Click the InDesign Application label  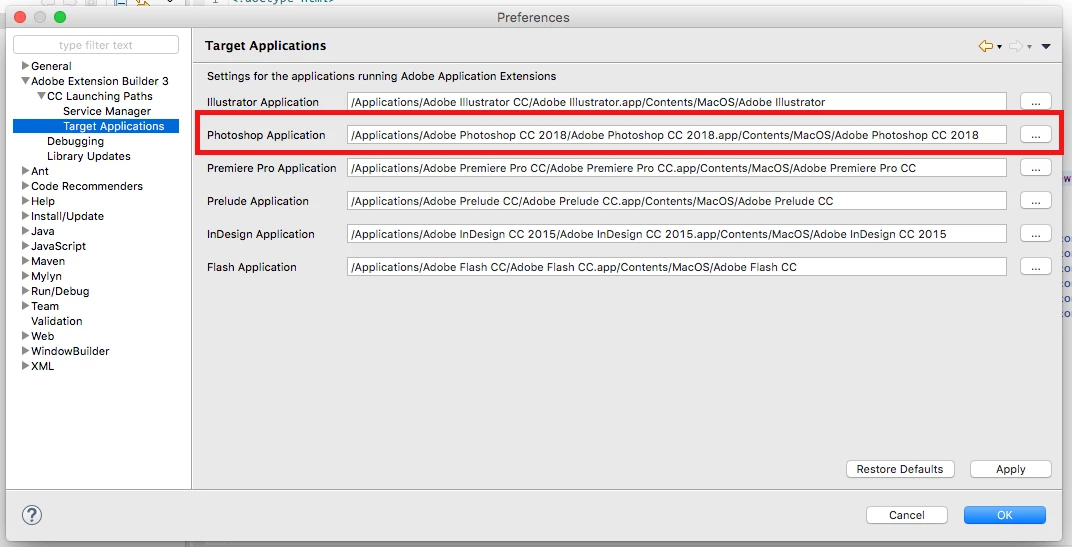coord(260,234)
